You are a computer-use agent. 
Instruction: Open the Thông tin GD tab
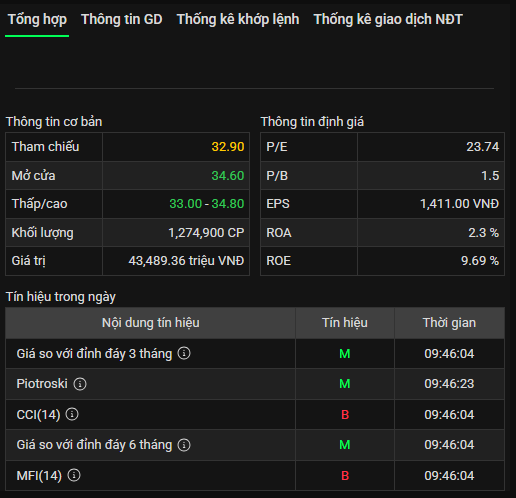tap(122, 19)
